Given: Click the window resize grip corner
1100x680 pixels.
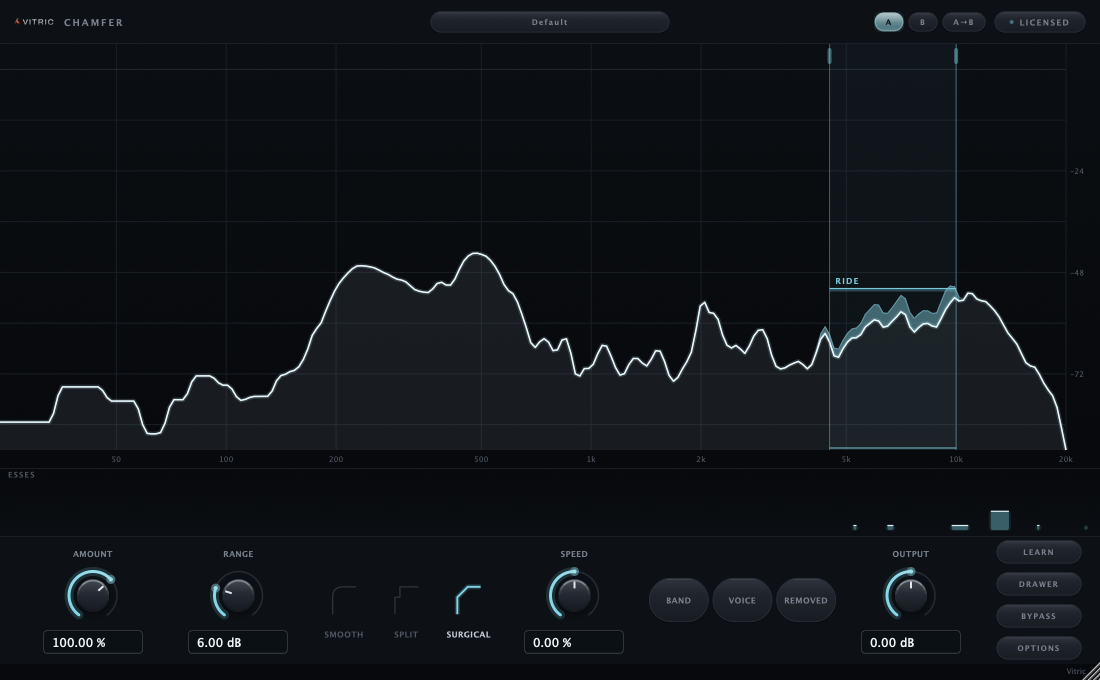Looking at the screenshot, I should (x=1093, y=673).
